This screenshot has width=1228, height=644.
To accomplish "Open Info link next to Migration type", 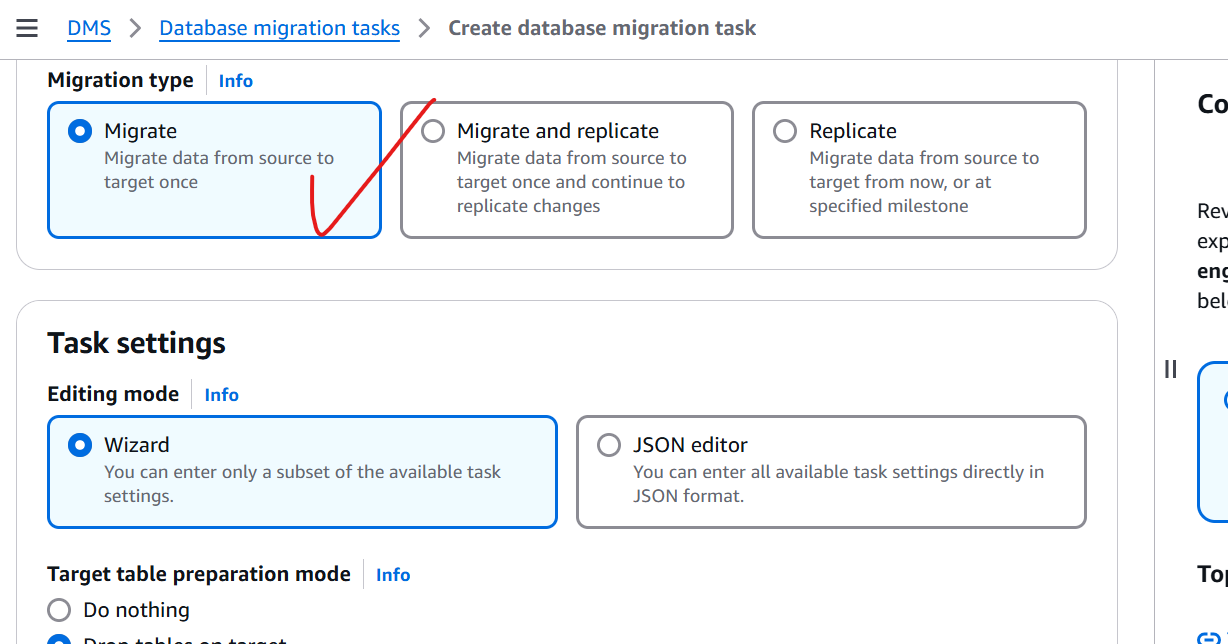I will tap(236, 81).
